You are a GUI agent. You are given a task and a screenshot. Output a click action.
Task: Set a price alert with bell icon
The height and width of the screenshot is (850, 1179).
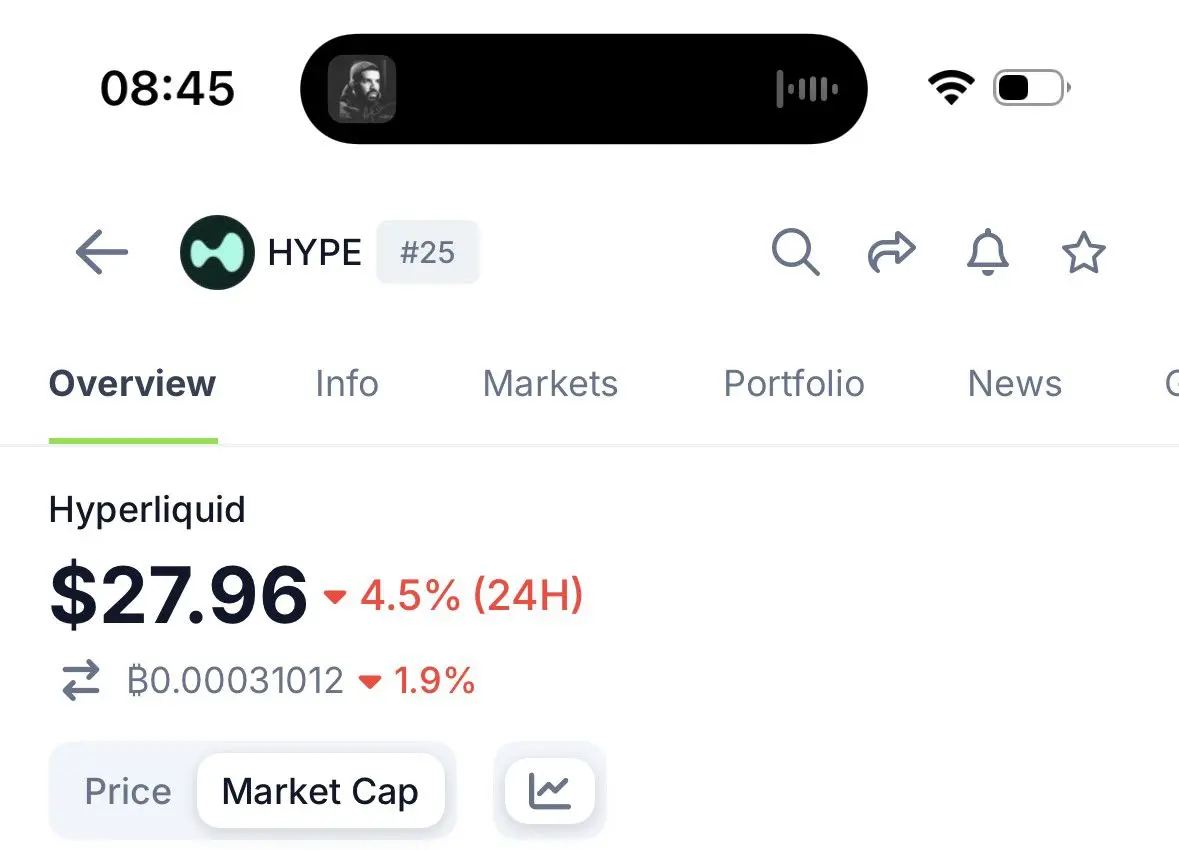987,252
